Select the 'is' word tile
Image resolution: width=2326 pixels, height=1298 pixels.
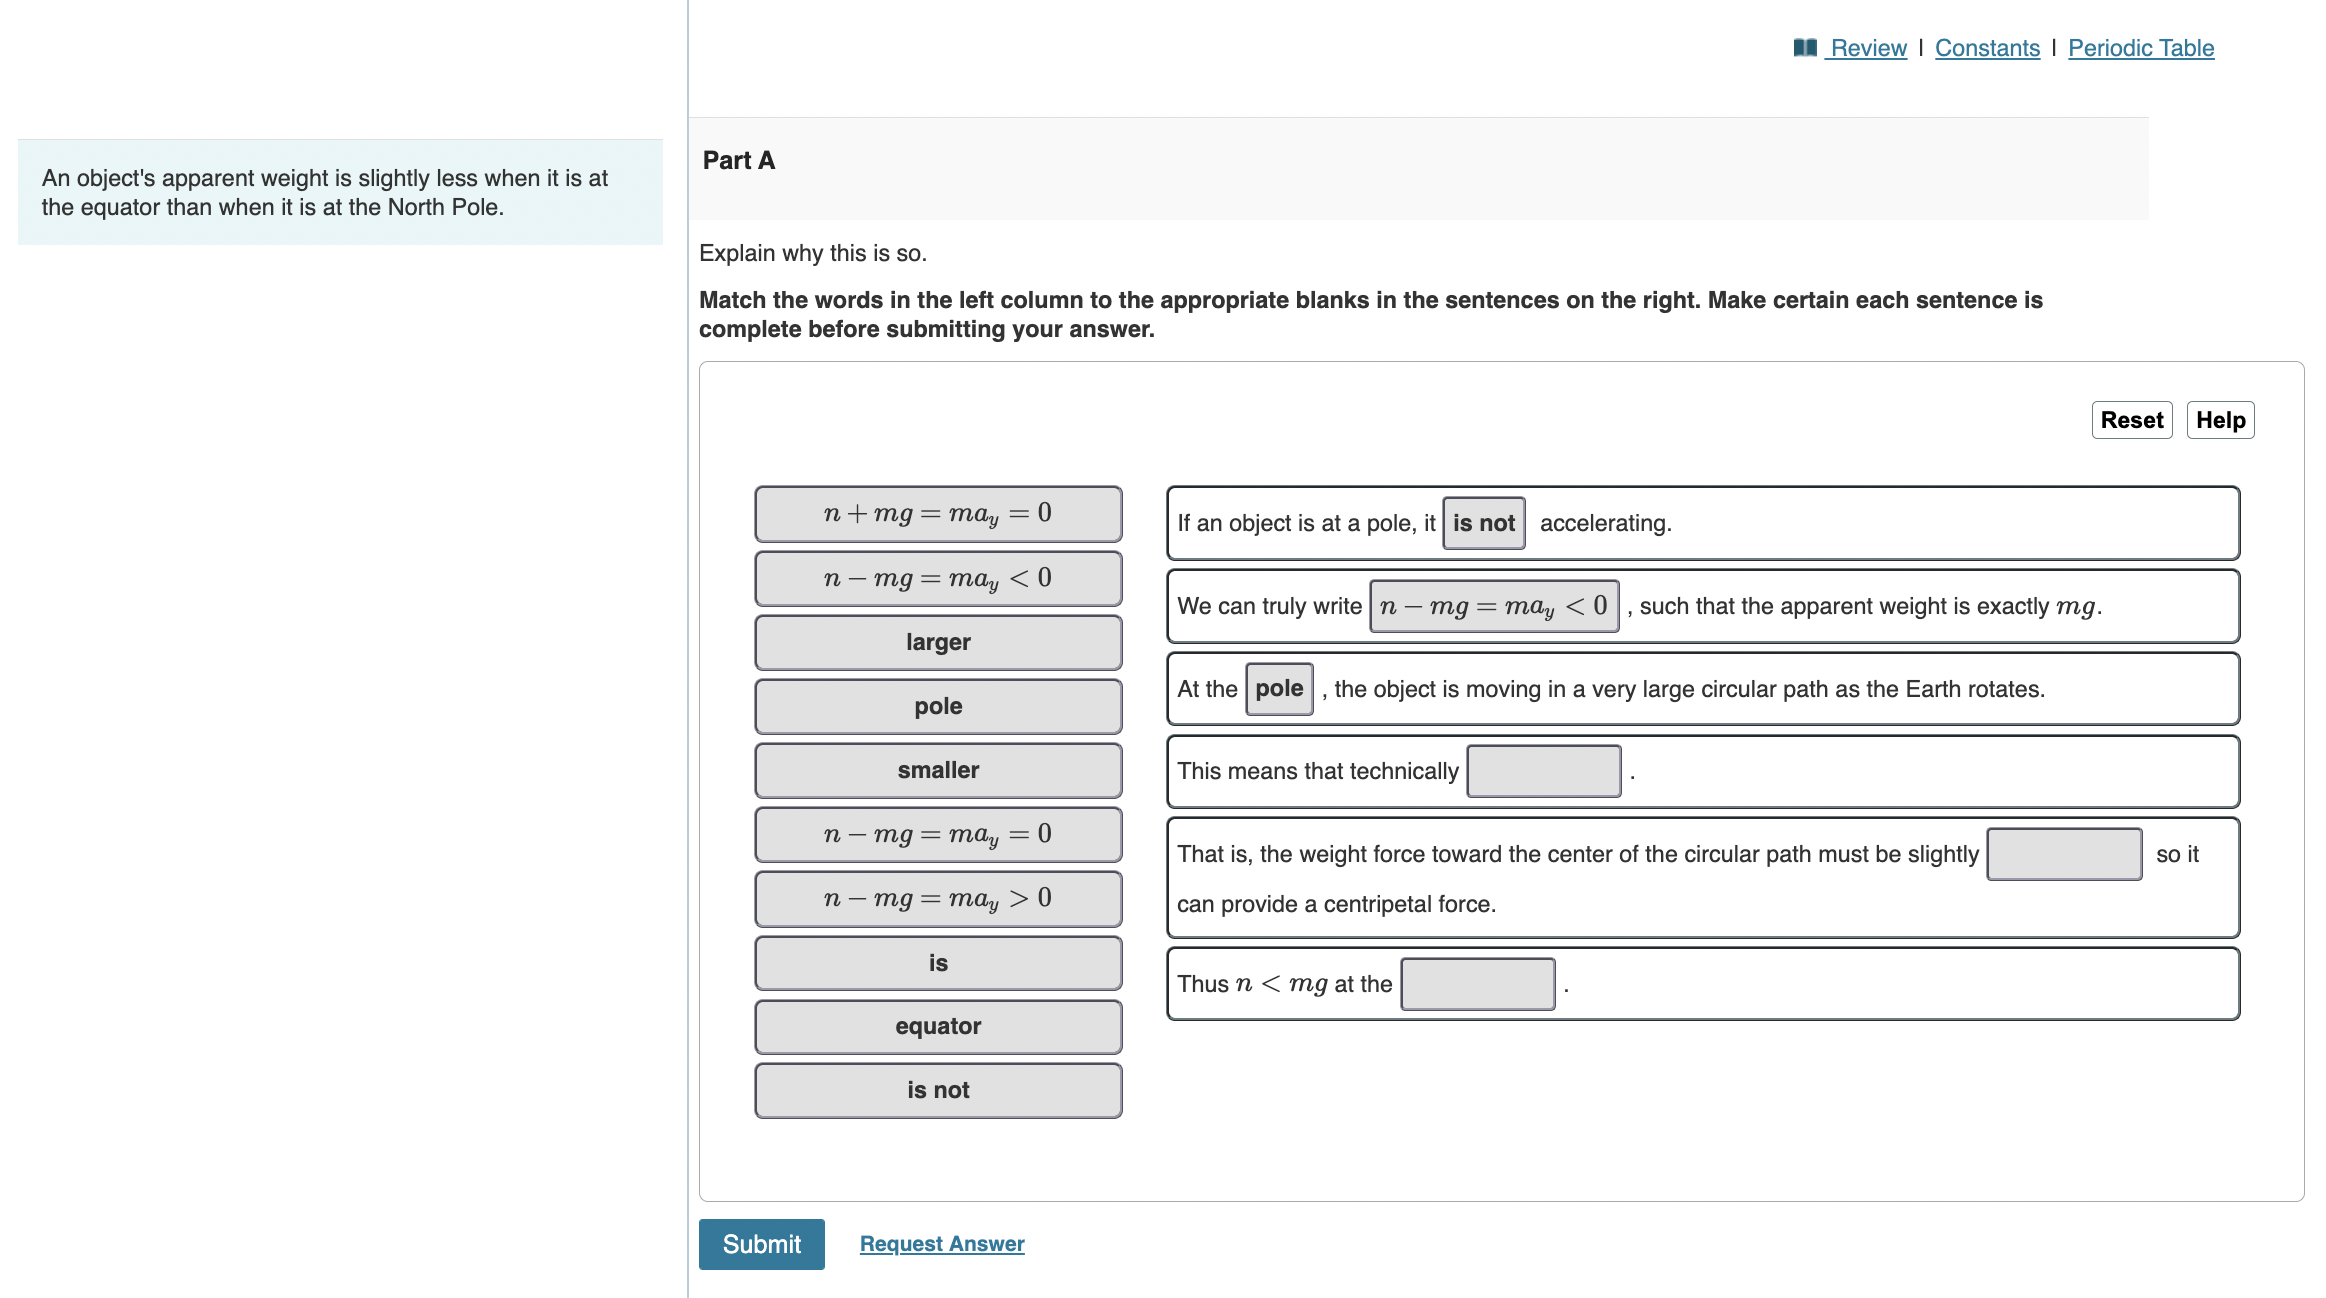(937, 962)
